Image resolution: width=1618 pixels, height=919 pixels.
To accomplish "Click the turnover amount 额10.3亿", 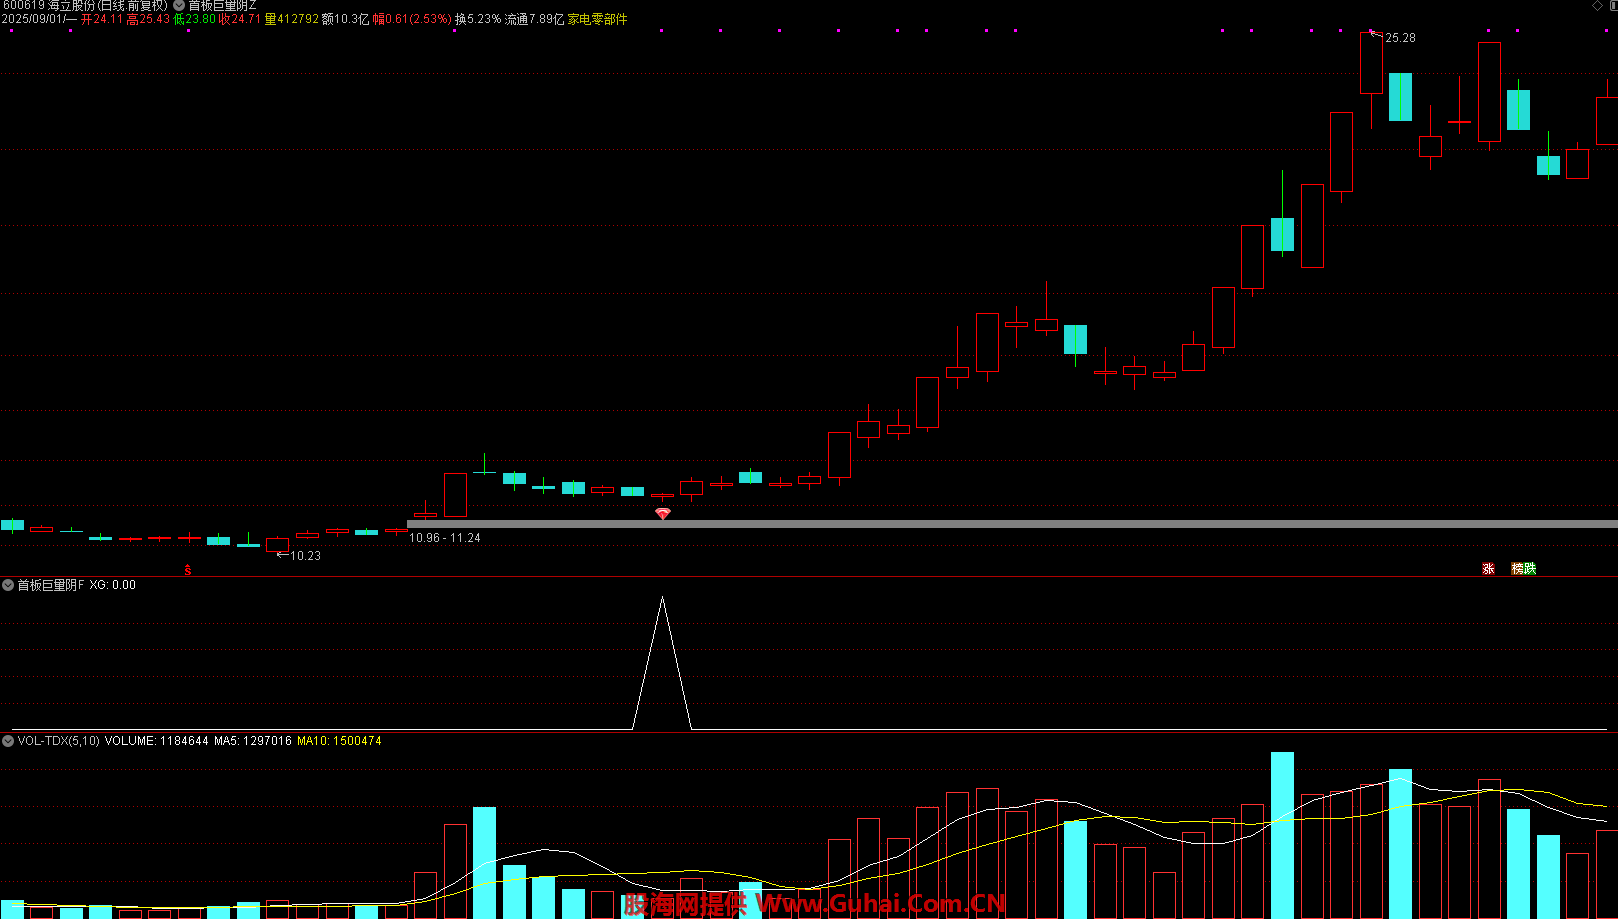I will coord(346,19).
